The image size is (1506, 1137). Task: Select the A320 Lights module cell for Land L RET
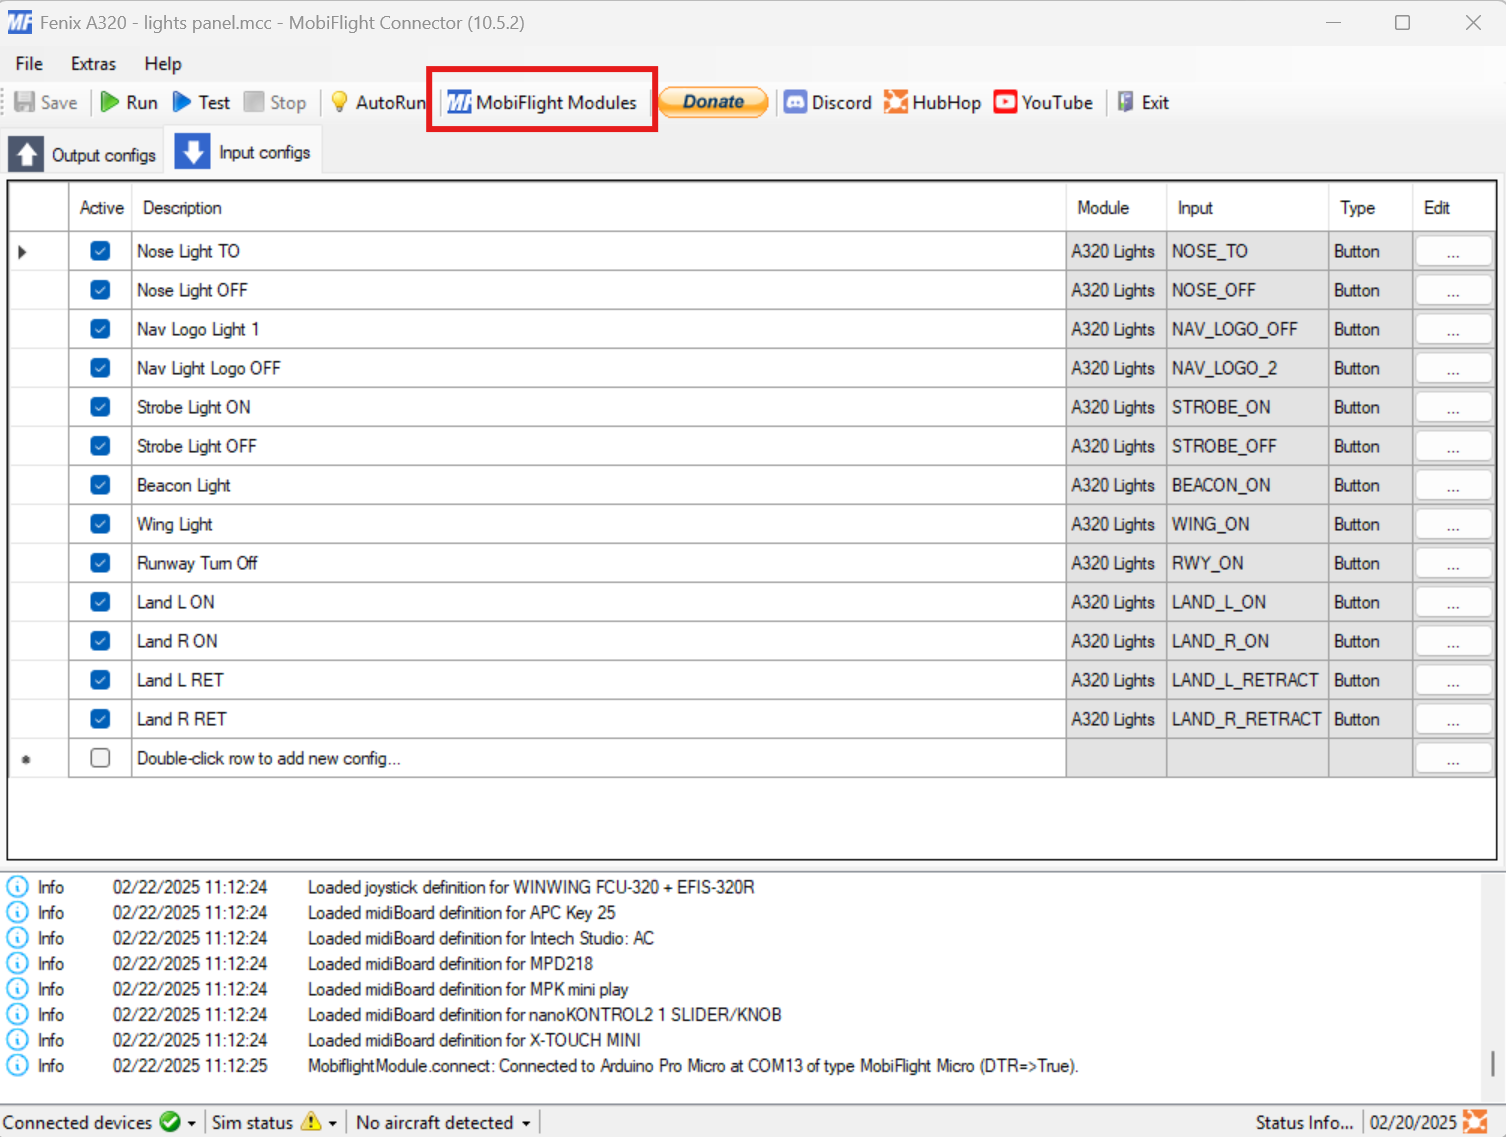point(1116,680)
